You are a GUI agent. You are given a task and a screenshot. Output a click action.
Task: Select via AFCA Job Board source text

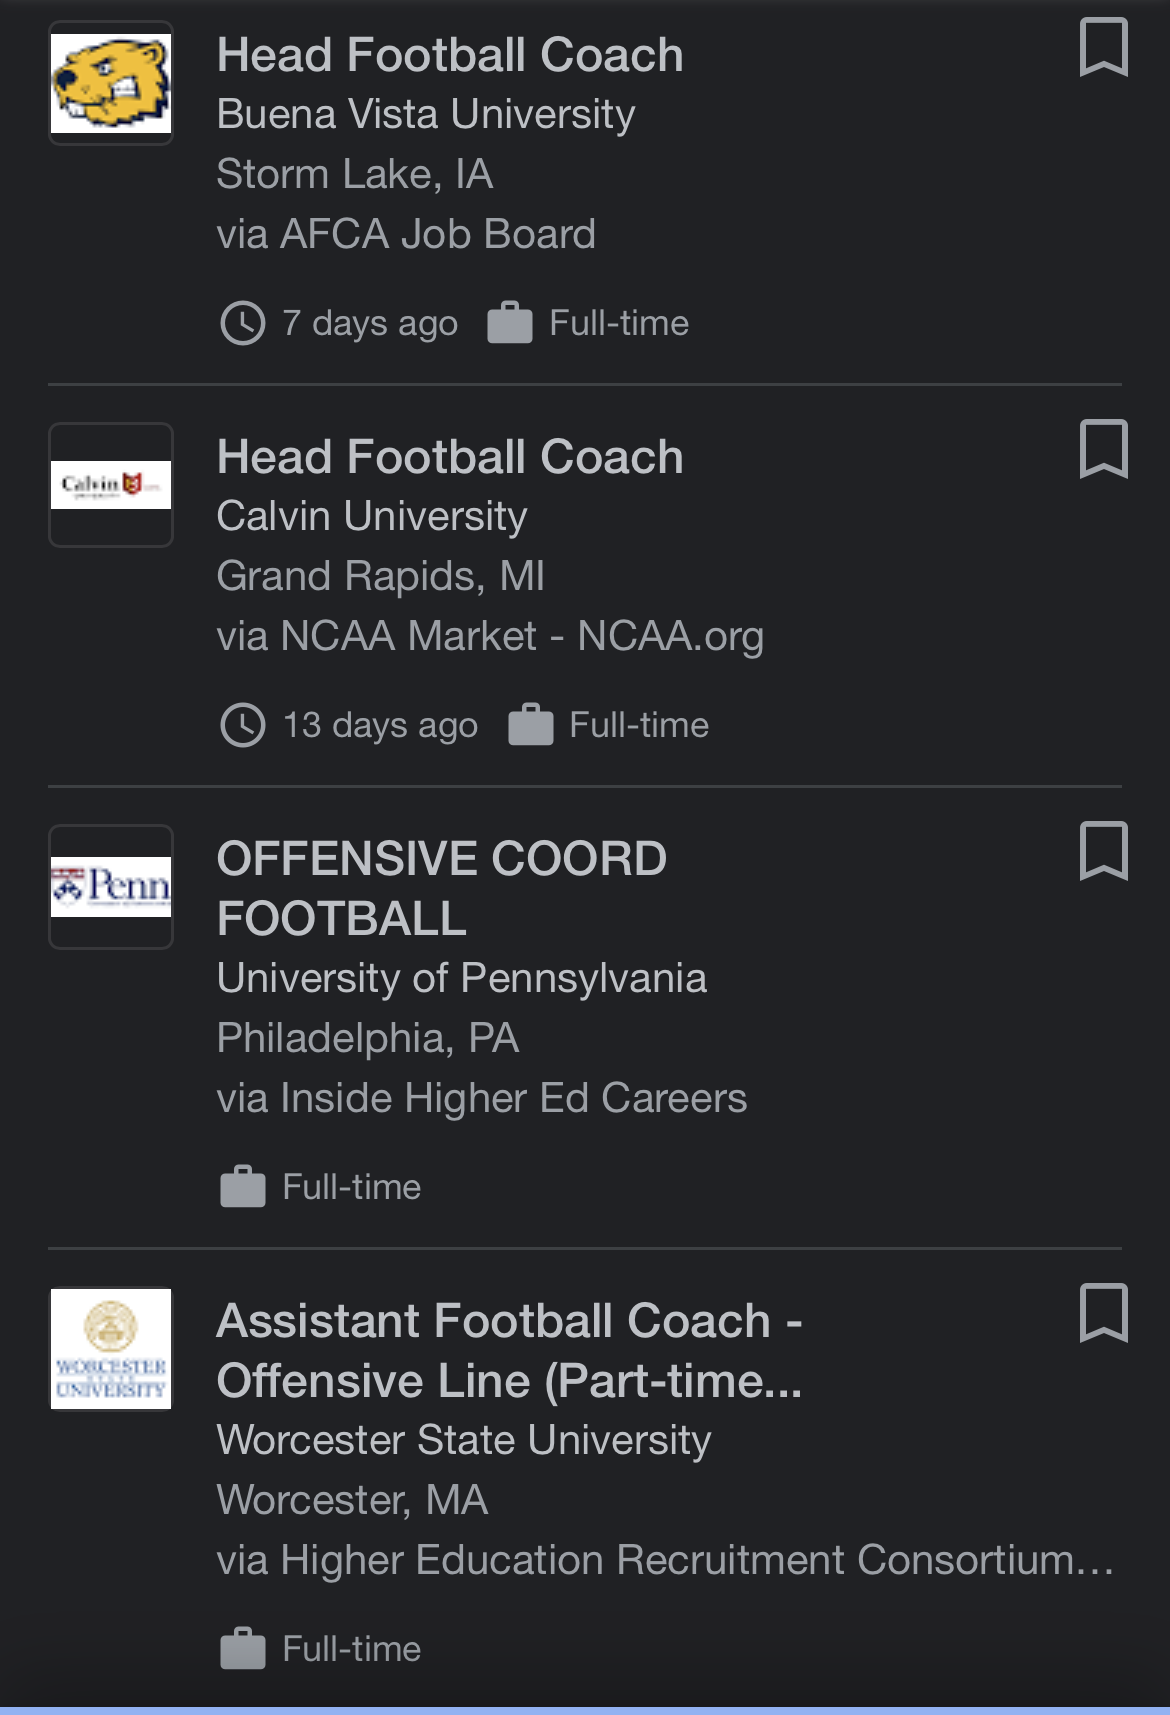pyautogui.click(x=406, y=234)
